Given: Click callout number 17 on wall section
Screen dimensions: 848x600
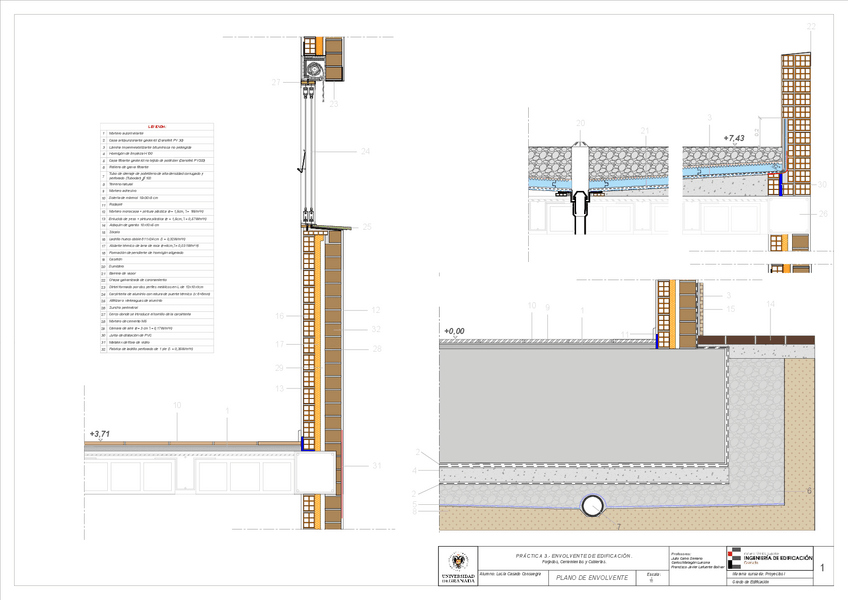Looking at the screenshot, I should coord(280,344).
